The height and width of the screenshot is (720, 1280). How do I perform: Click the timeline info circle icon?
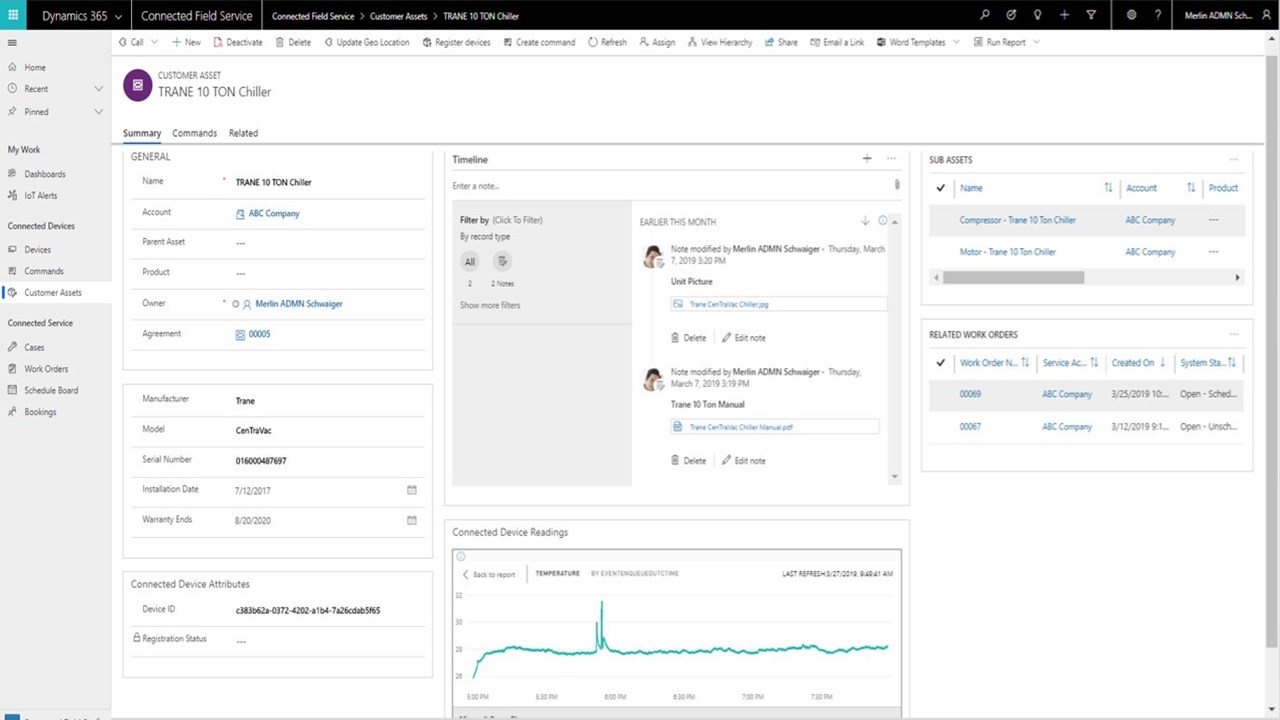882,221
